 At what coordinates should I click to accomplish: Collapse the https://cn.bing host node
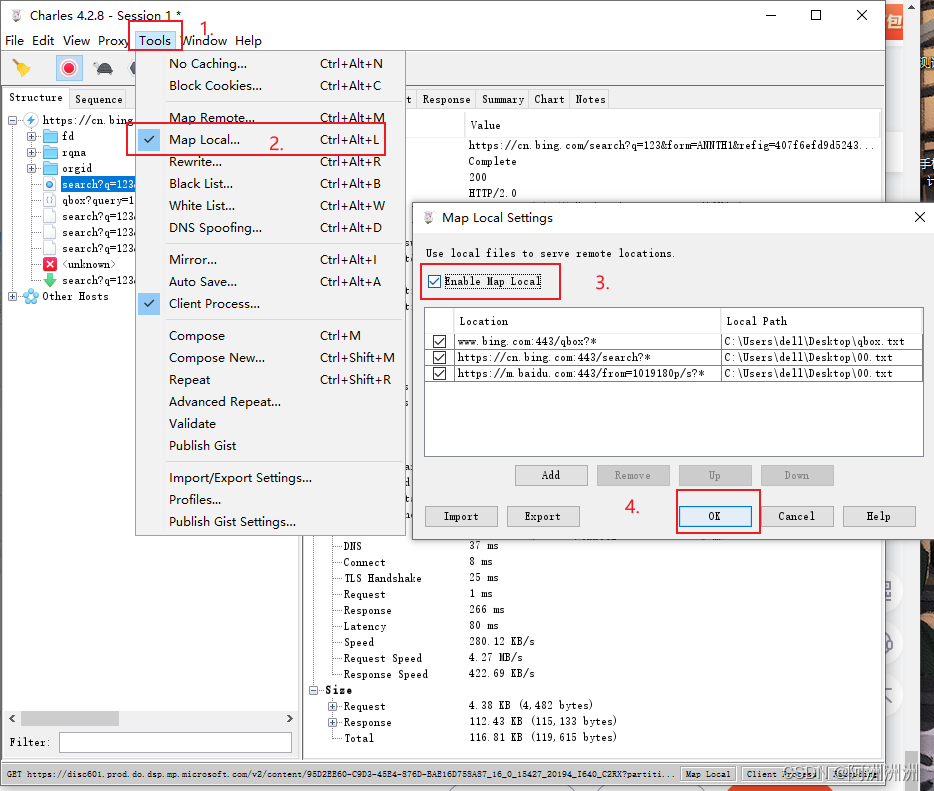(x=12, y=120)
